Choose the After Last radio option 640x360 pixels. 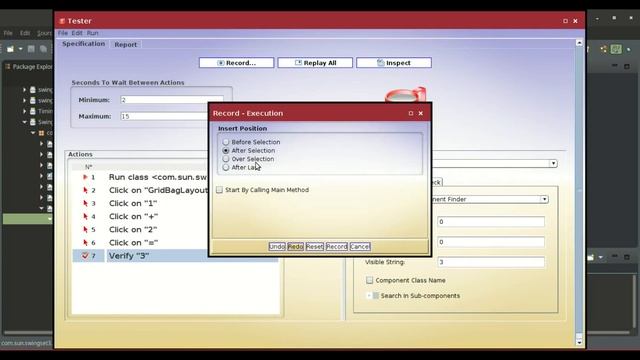click(x=226, y=168)
